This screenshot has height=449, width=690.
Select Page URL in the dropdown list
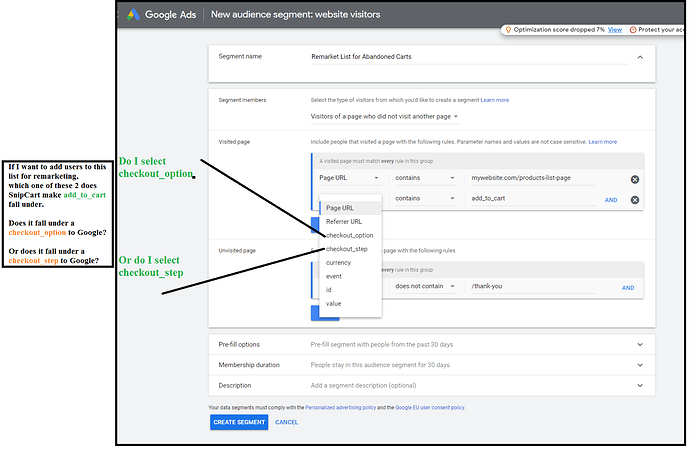[x=350, y=208]
